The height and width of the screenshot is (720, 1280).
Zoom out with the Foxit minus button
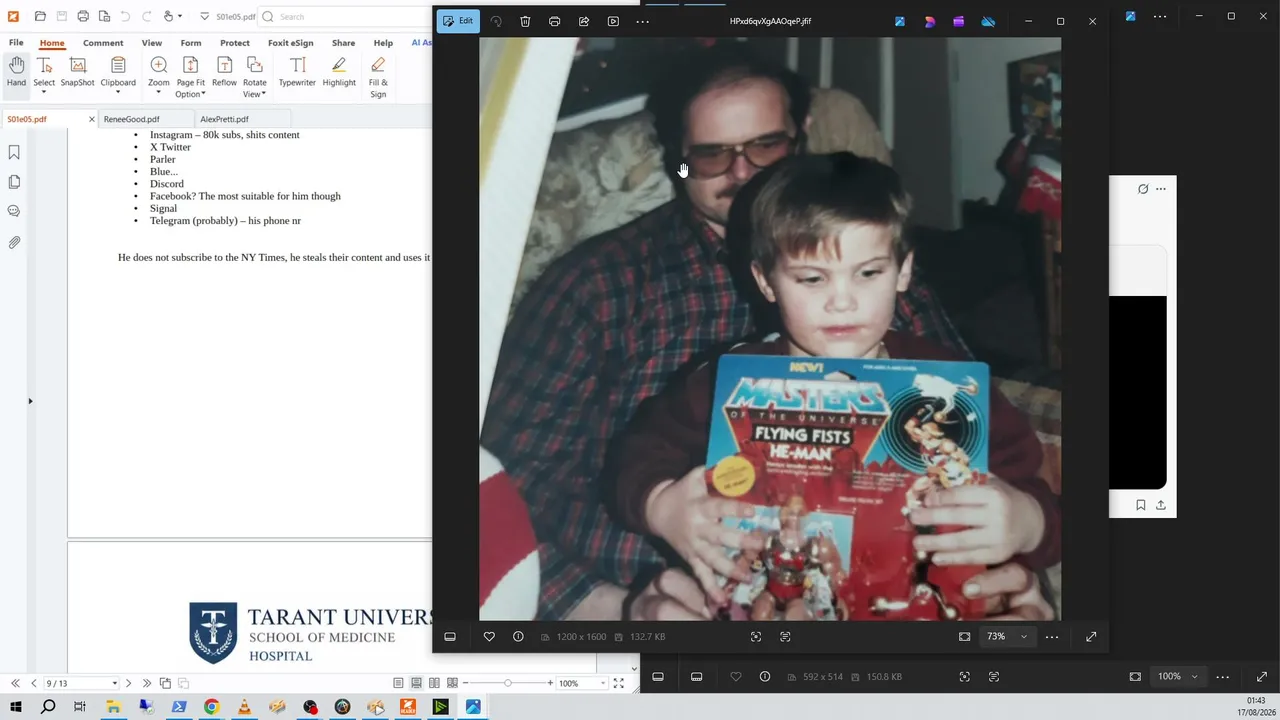click(466, 683)
